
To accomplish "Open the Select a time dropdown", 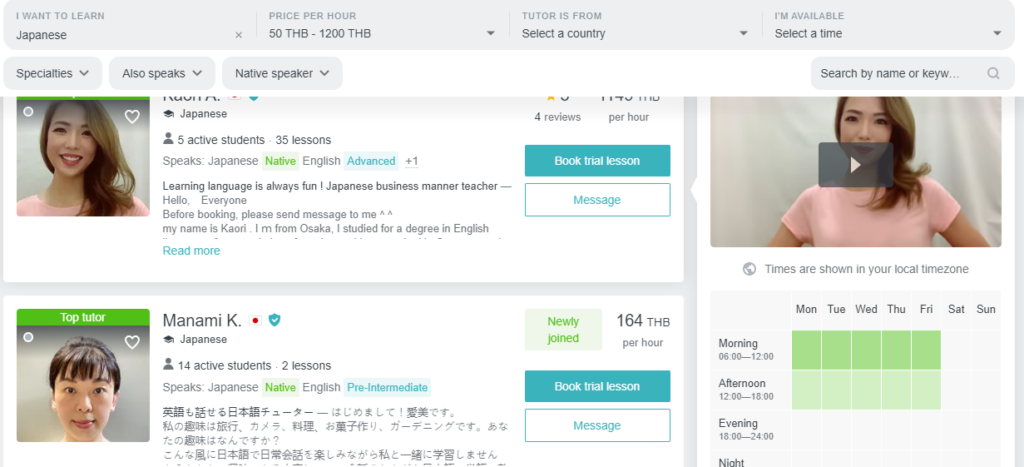I will coord(888,25).
